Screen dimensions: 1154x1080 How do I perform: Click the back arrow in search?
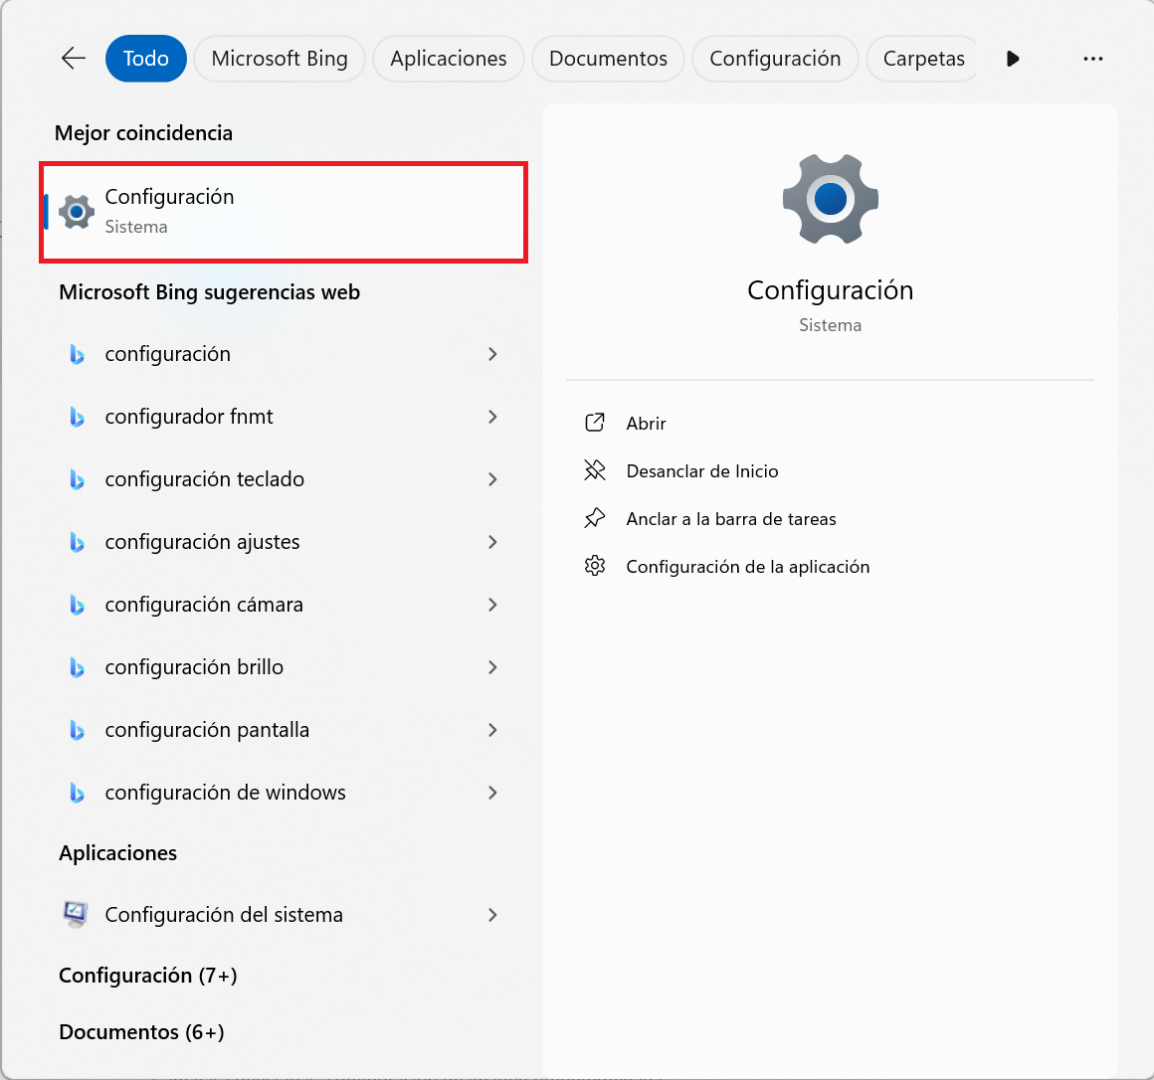tap(73, 58)
